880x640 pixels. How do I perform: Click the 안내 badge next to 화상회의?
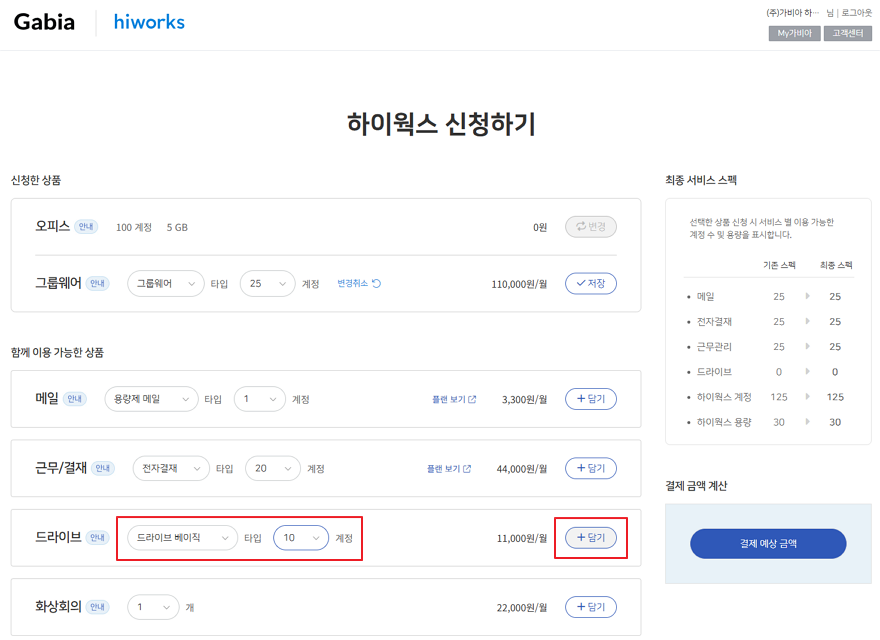point(98,607)
